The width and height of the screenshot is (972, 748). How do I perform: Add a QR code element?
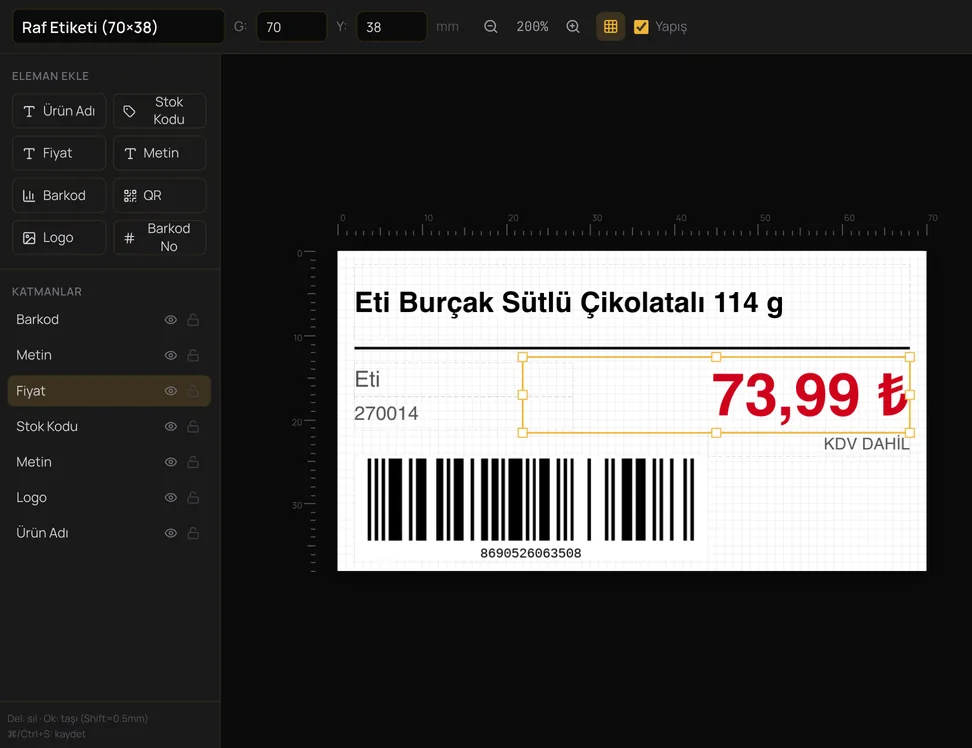[159, 195]
